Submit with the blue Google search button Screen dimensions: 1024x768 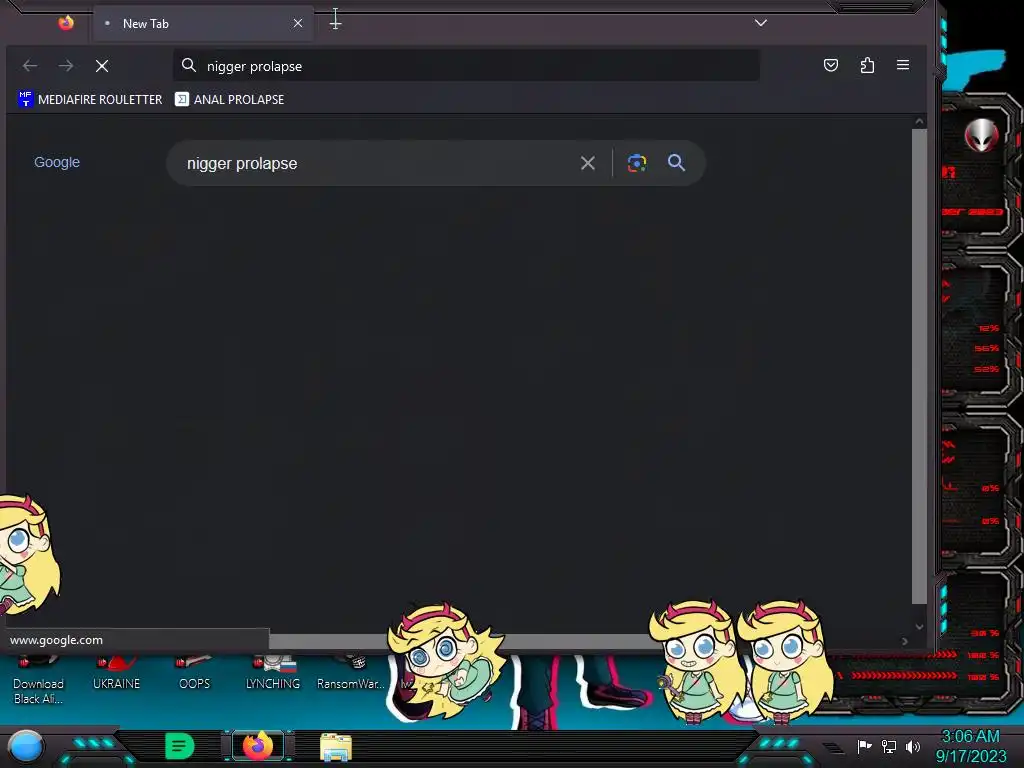pos(677,163)
